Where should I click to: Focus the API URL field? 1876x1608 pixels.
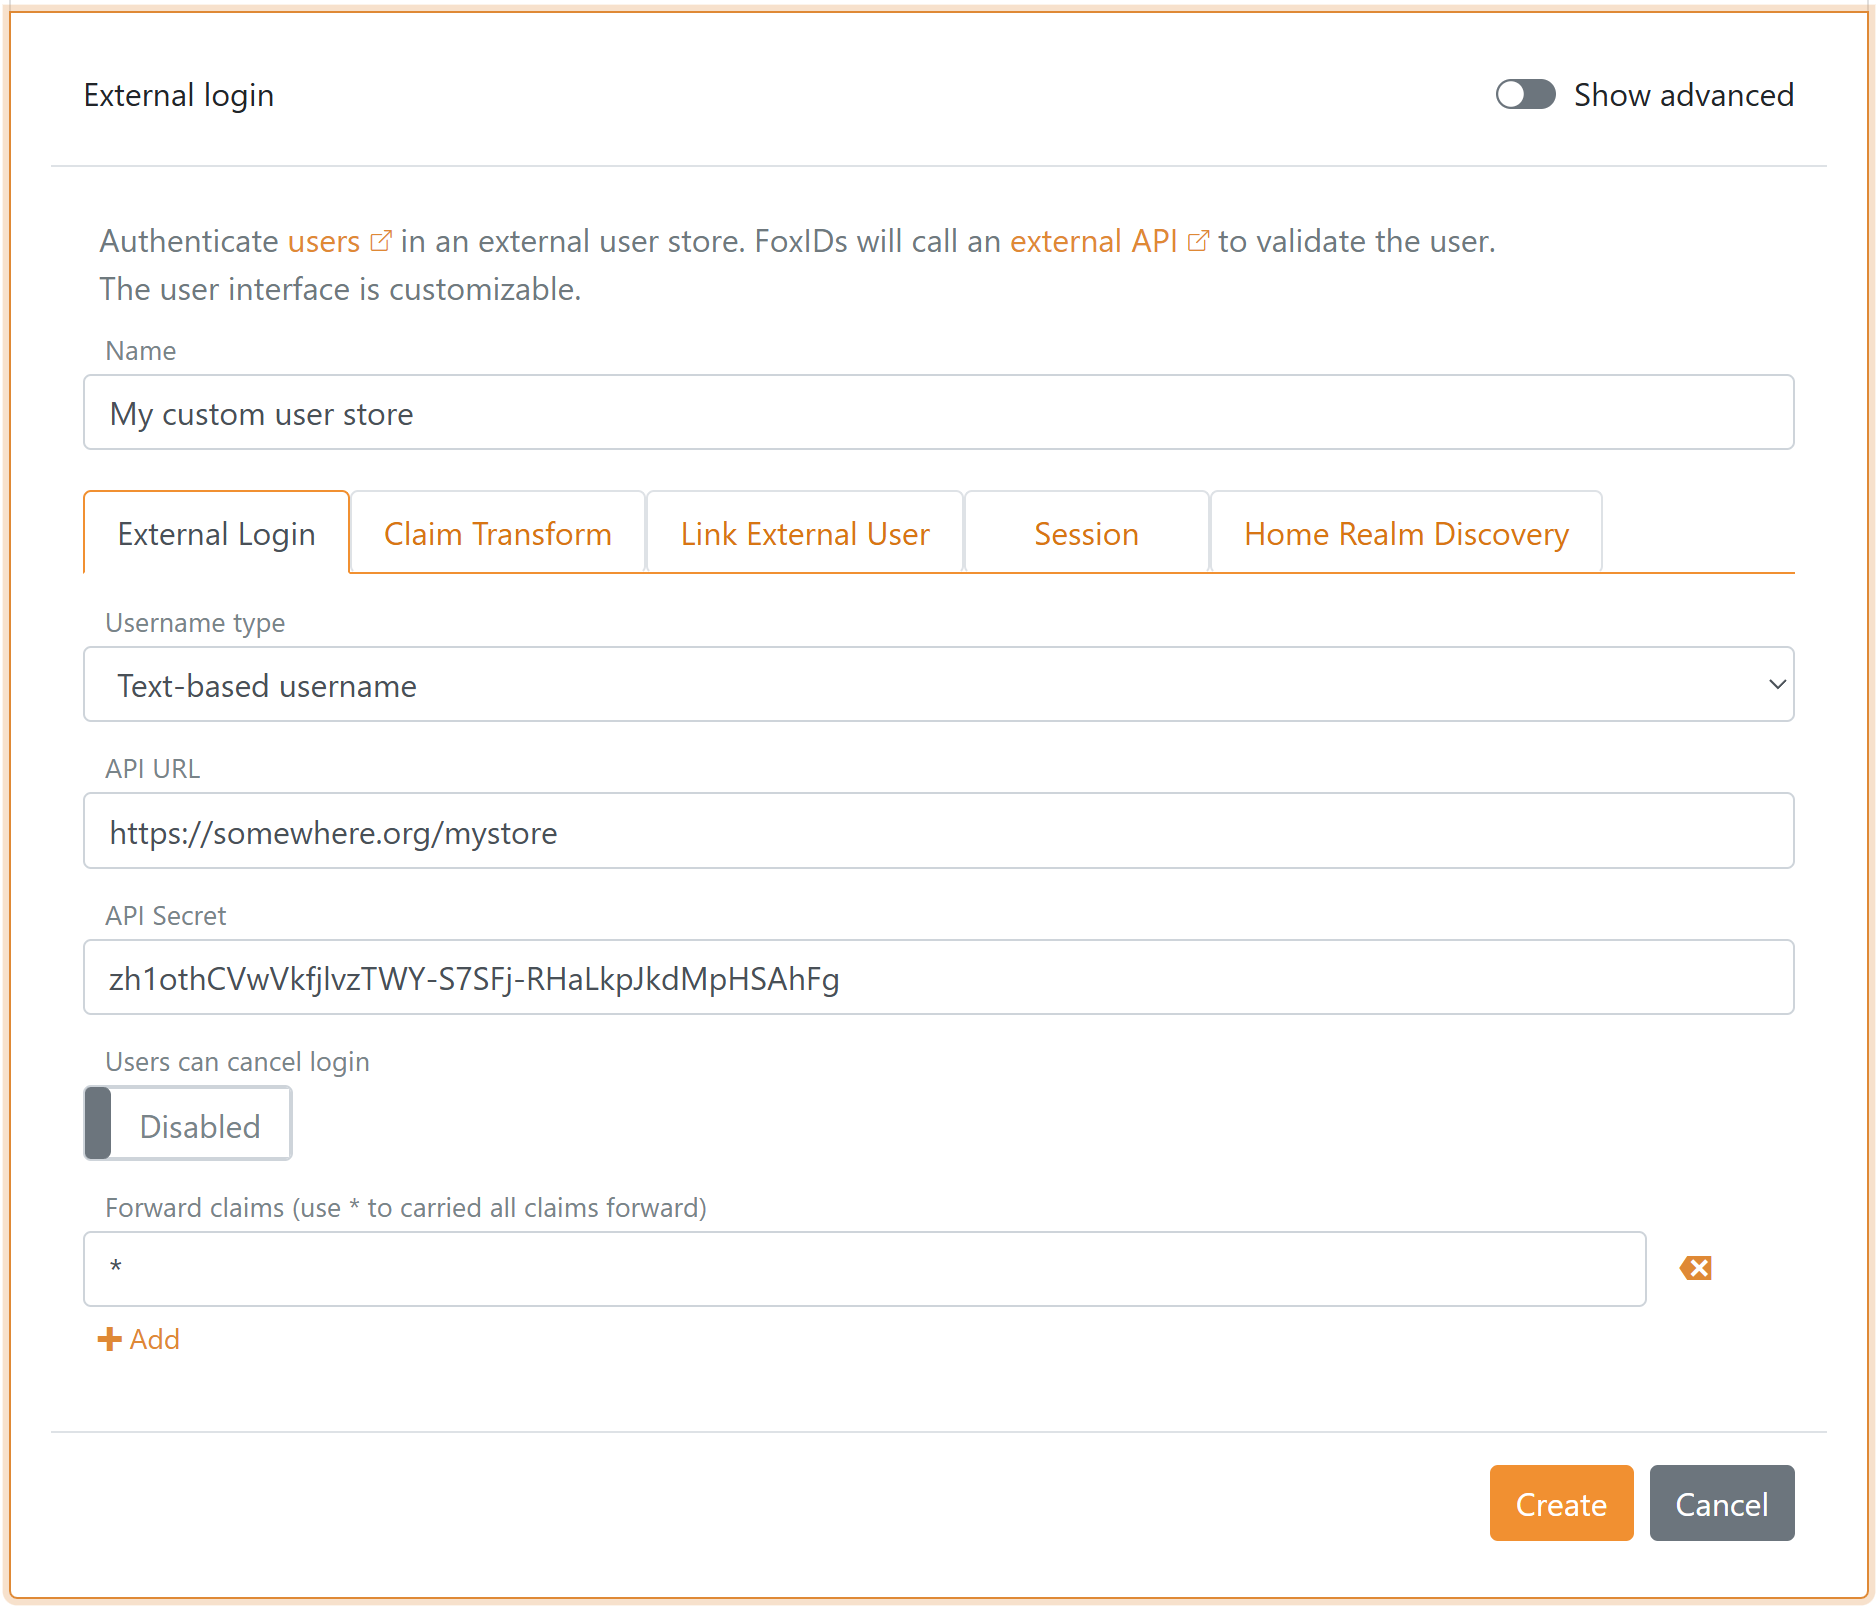(938, 832)
